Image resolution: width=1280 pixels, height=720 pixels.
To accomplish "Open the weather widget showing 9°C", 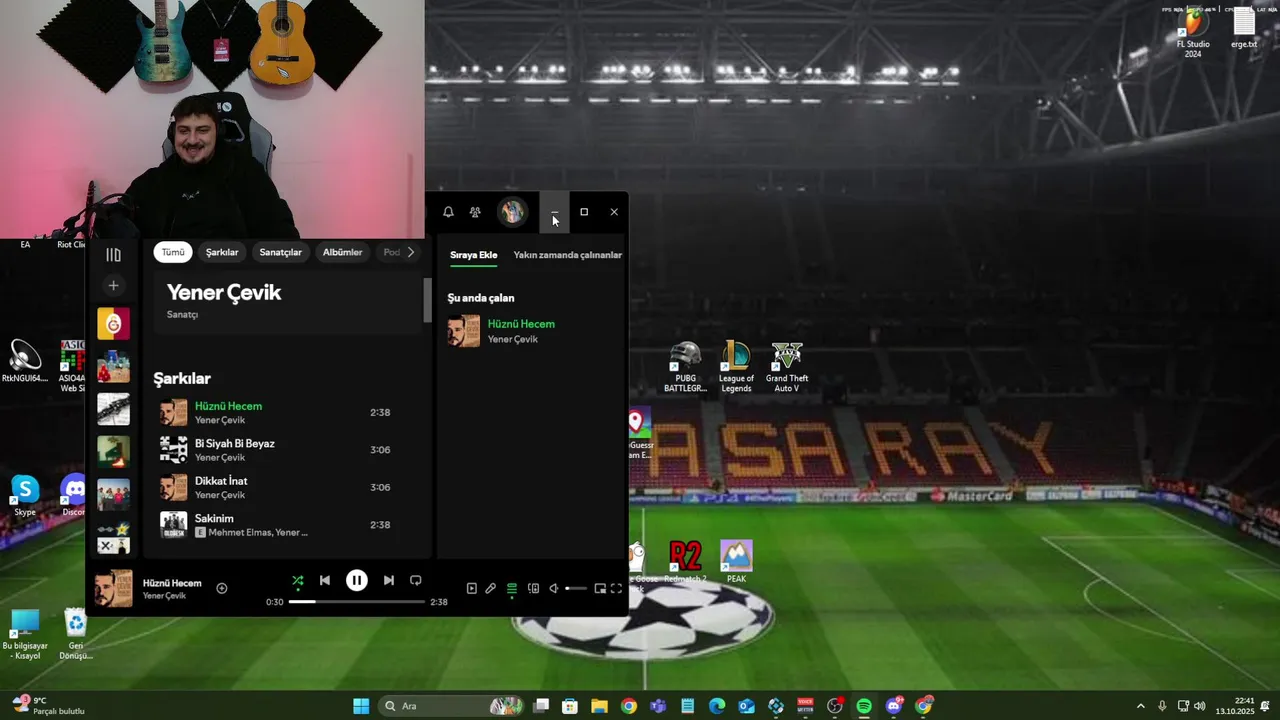I will pos(48,706).
